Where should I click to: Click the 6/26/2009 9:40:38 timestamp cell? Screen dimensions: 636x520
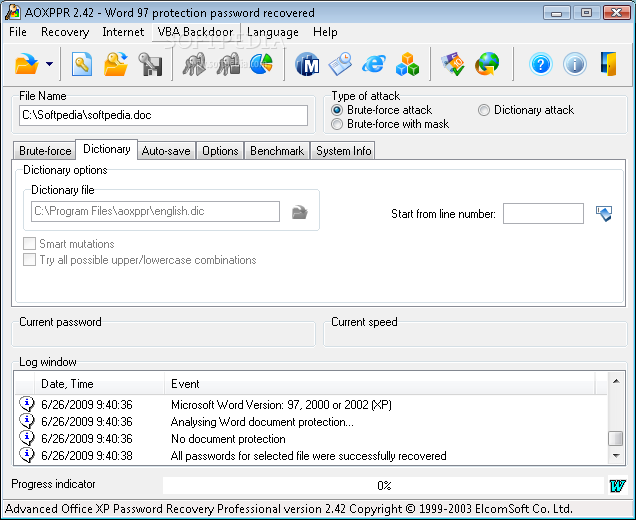pos(87,456)
